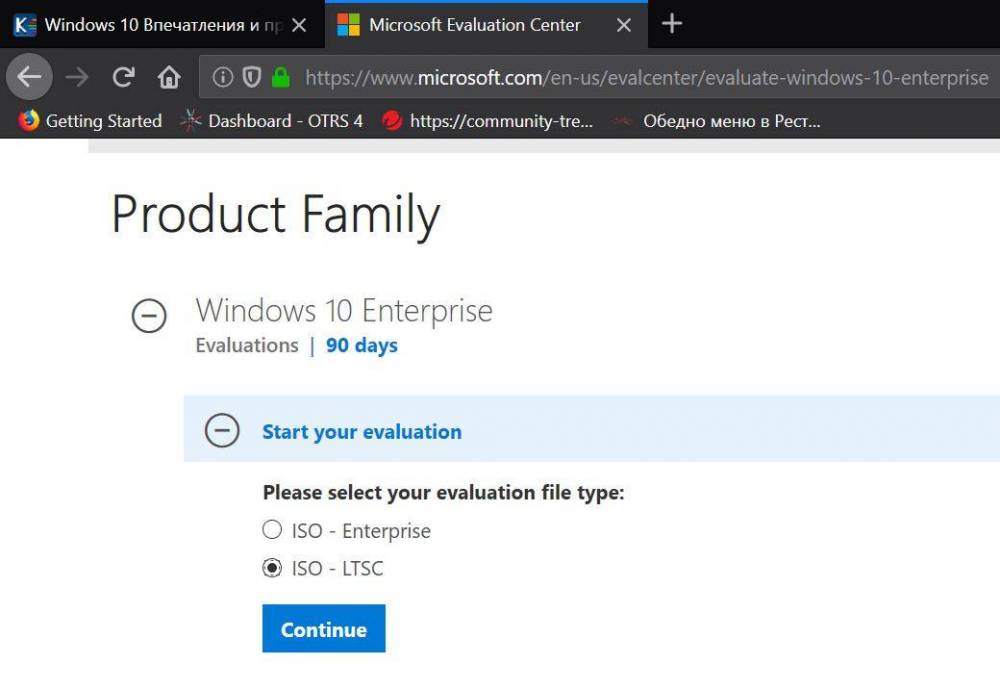Click 'Please select your evaluation file type:' text
The width and height of the screenshot is (1000, 690).
coord(443,492)
